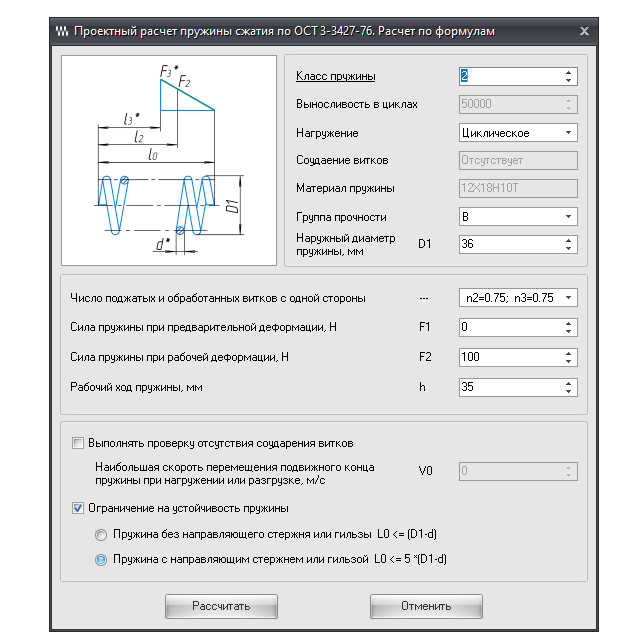Click the Группа прочности label text

point(341,217)
